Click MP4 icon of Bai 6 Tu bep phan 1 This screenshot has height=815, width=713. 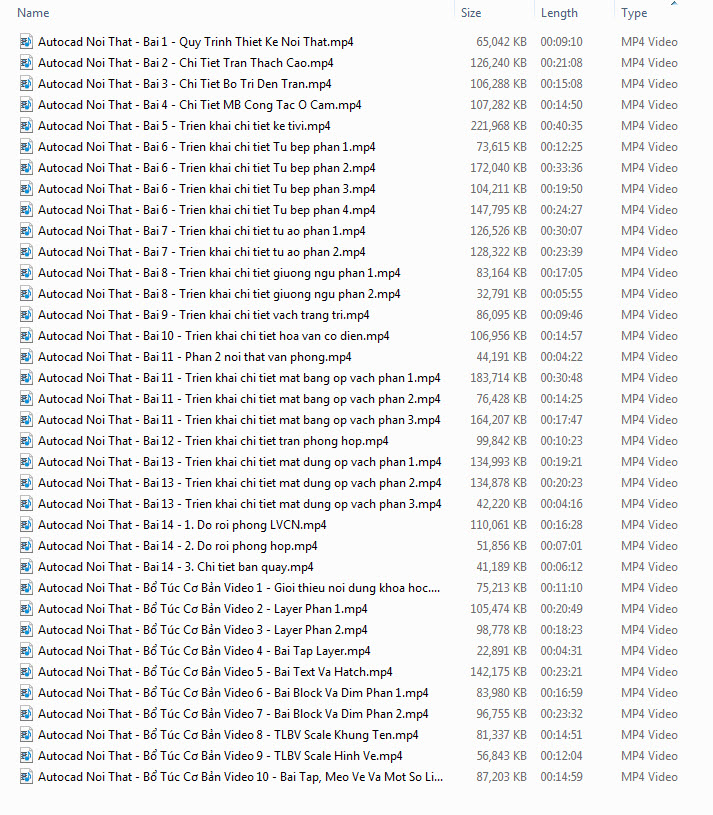coord(26,147)
